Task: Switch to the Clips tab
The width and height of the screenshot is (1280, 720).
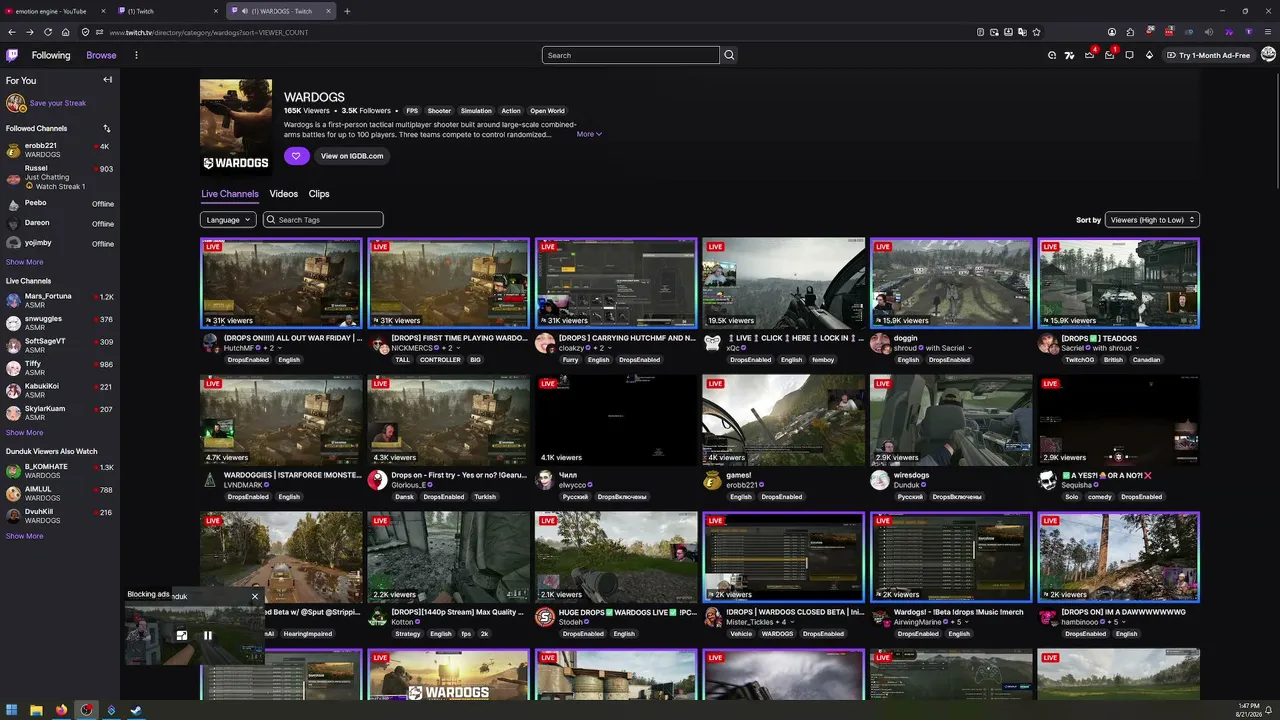Action: [319, 194]
